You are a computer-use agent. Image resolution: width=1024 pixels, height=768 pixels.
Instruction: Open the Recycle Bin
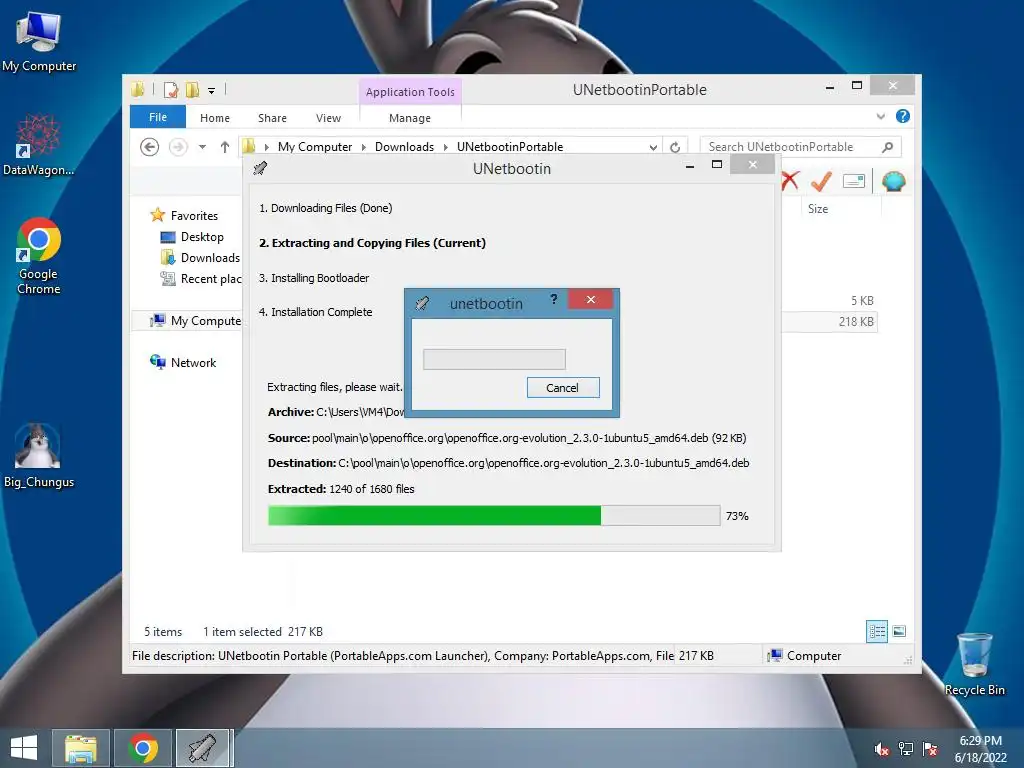click(974, 664)
